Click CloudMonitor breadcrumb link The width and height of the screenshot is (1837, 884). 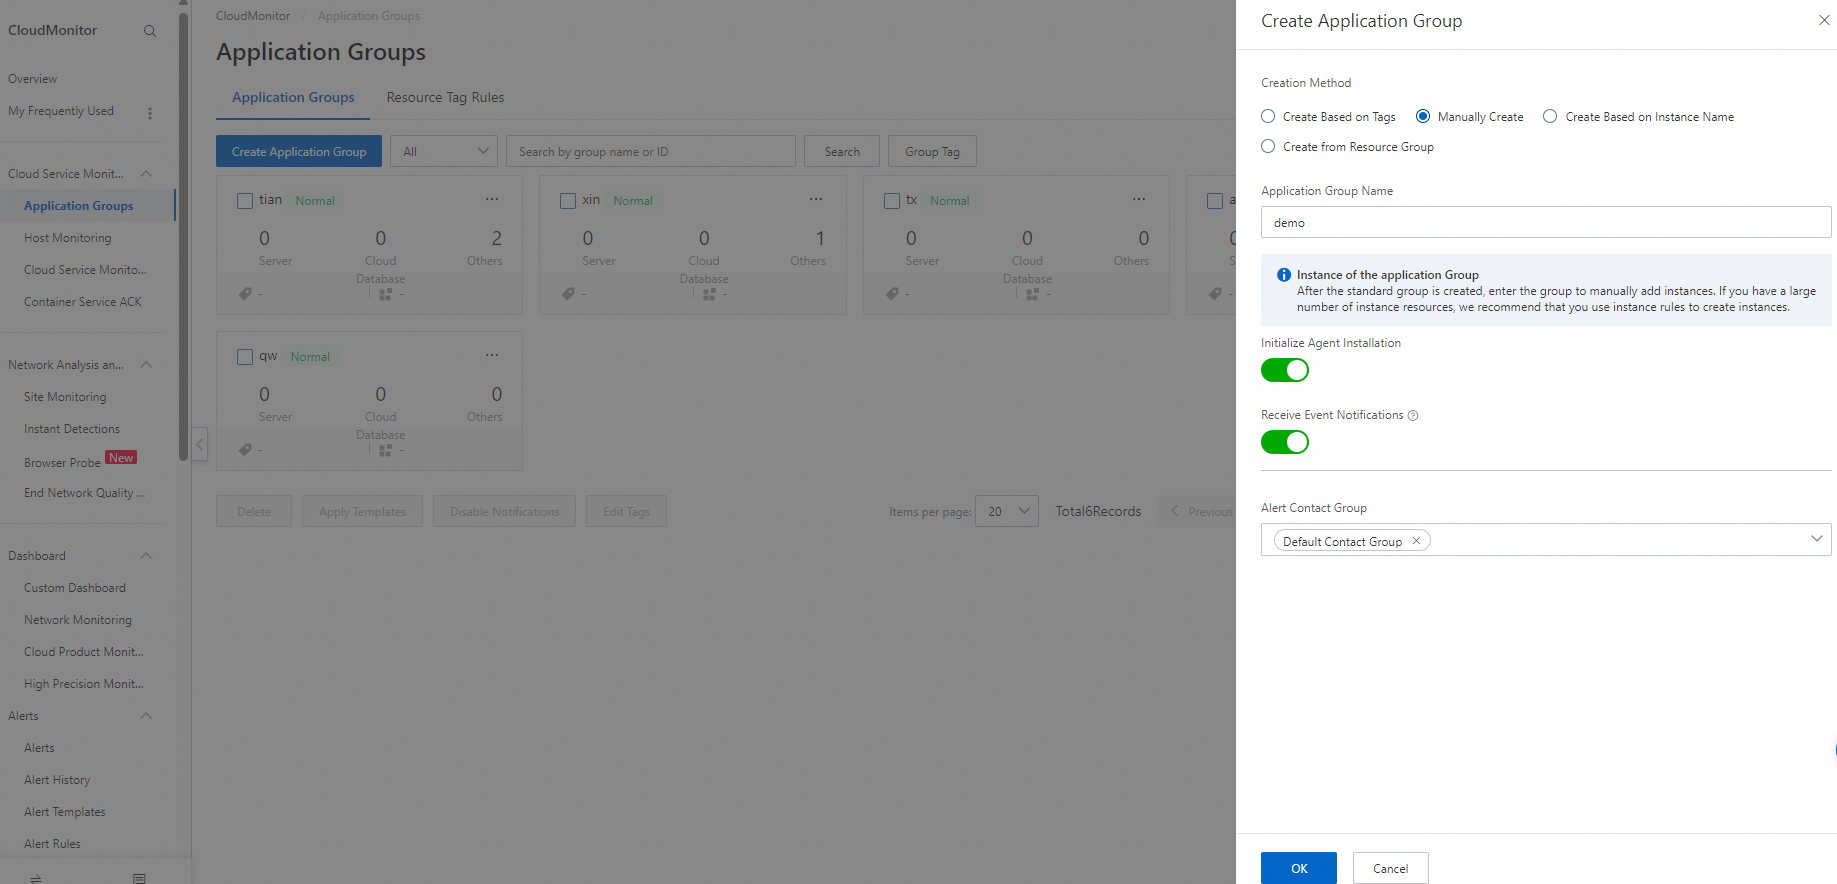tap(253, 16)
